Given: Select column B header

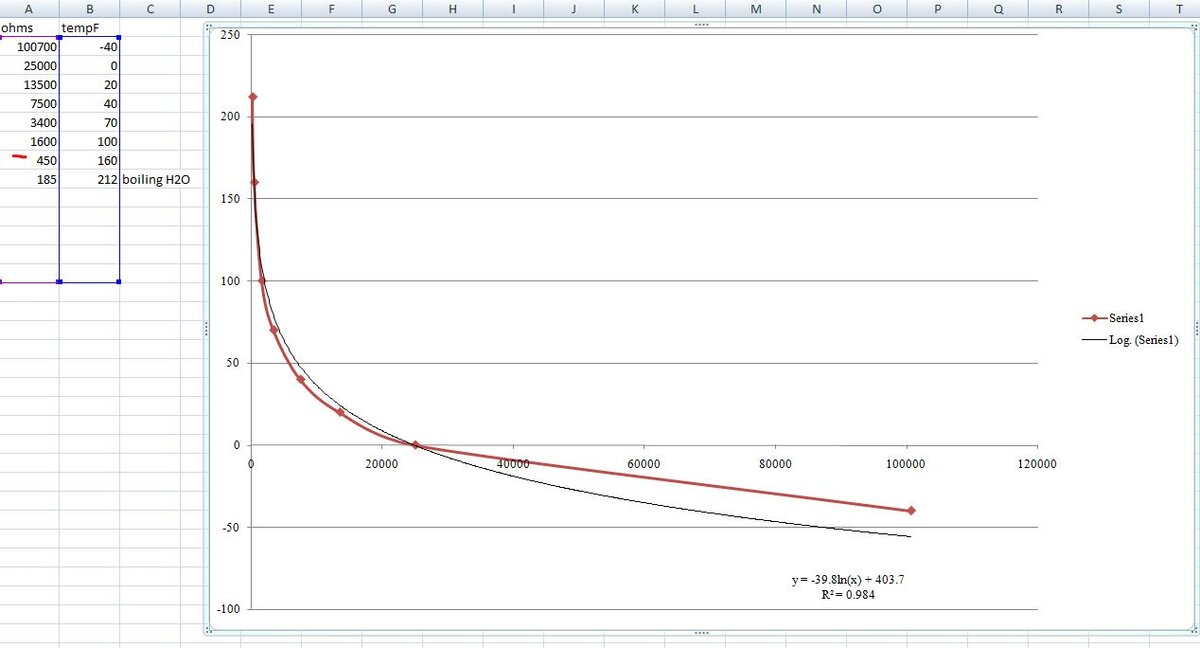Looking at the screenshot, I should coord(90,9).
